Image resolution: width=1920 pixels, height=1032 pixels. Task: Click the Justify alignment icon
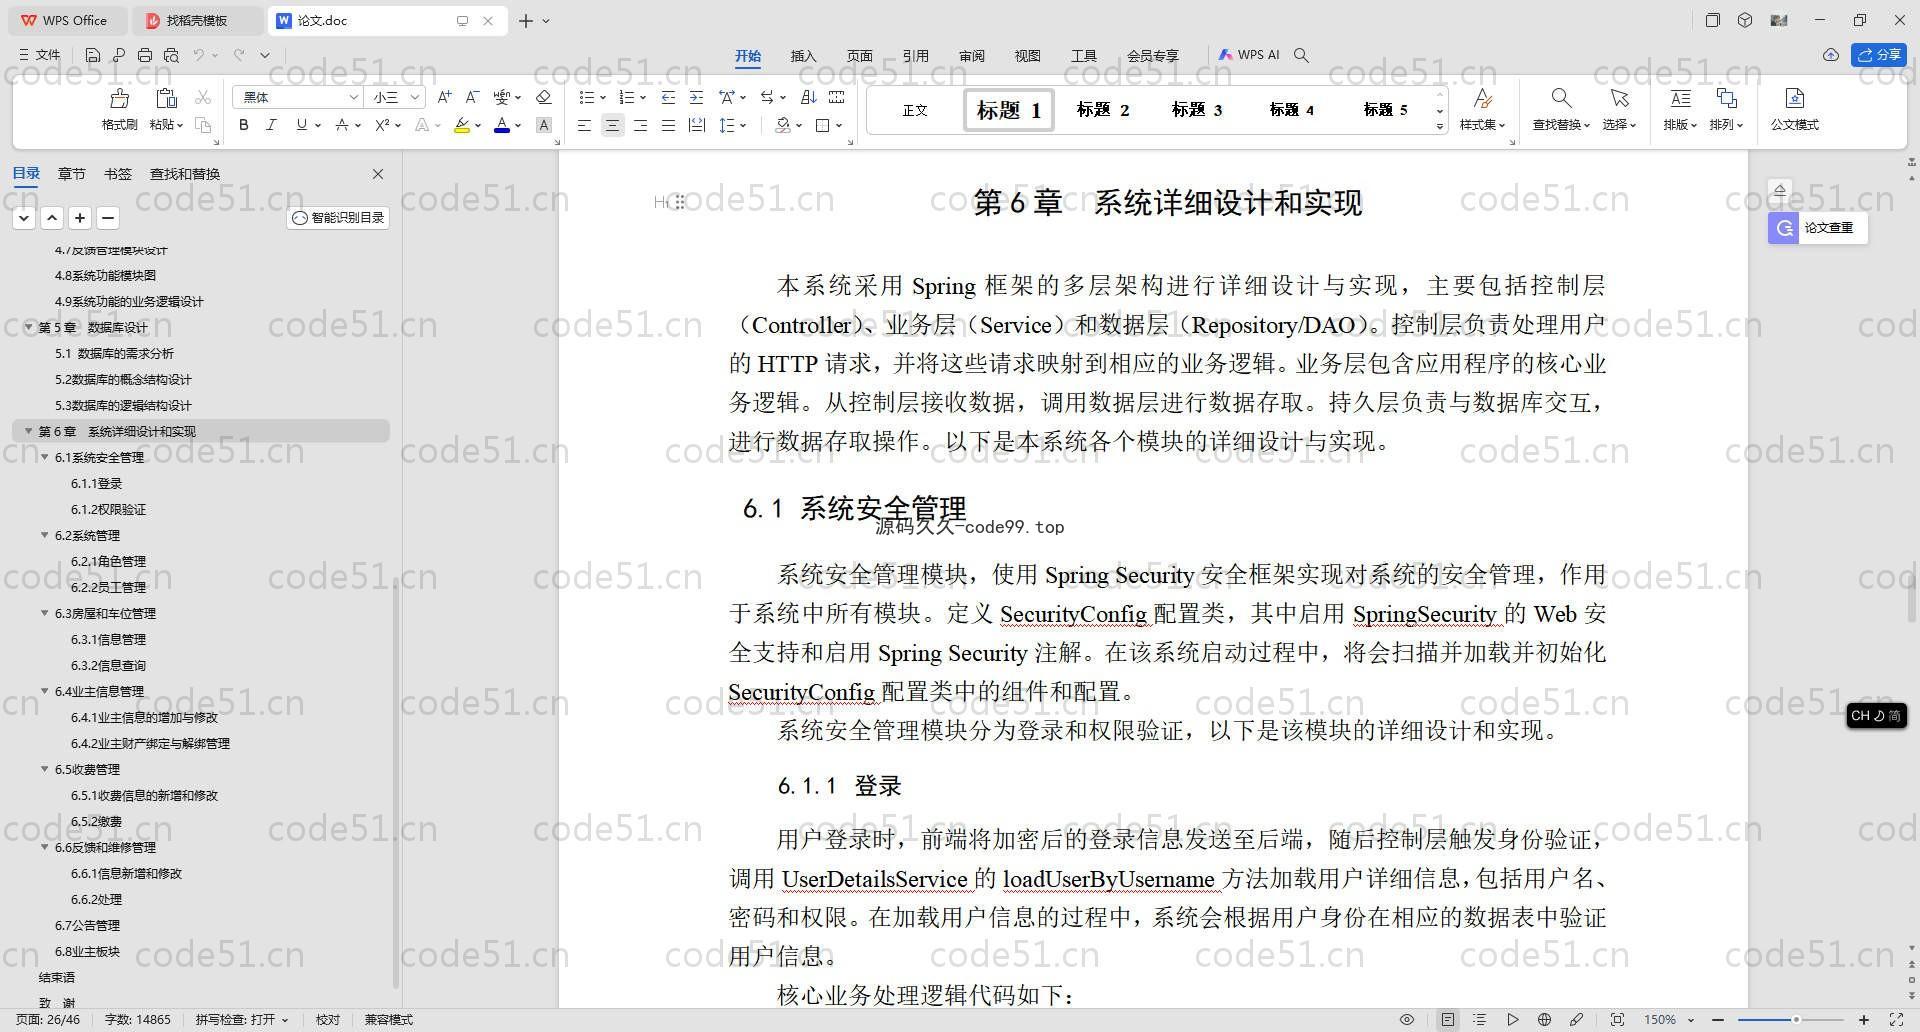[x=668, y=125]
